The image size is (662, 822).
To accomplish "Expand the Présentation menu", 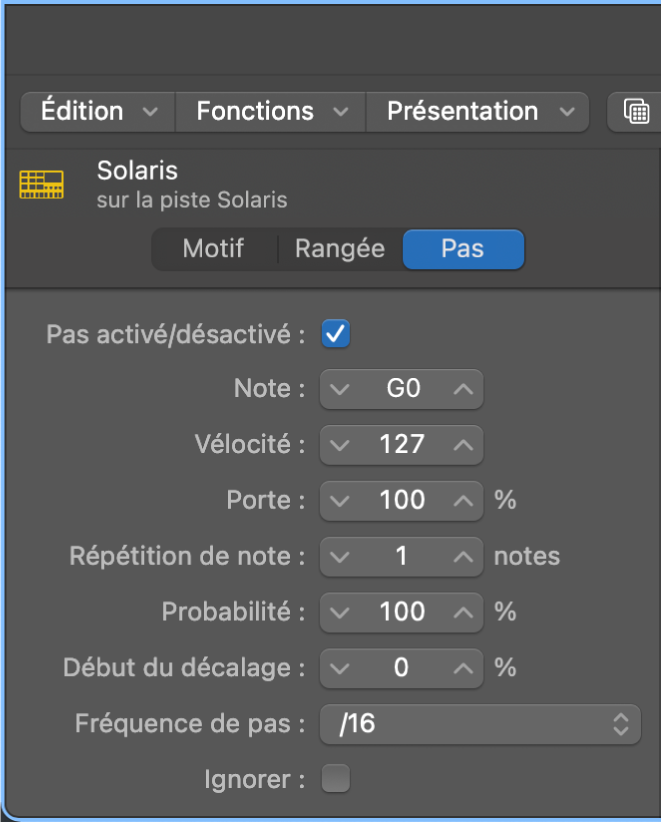I will click(480, 111).
